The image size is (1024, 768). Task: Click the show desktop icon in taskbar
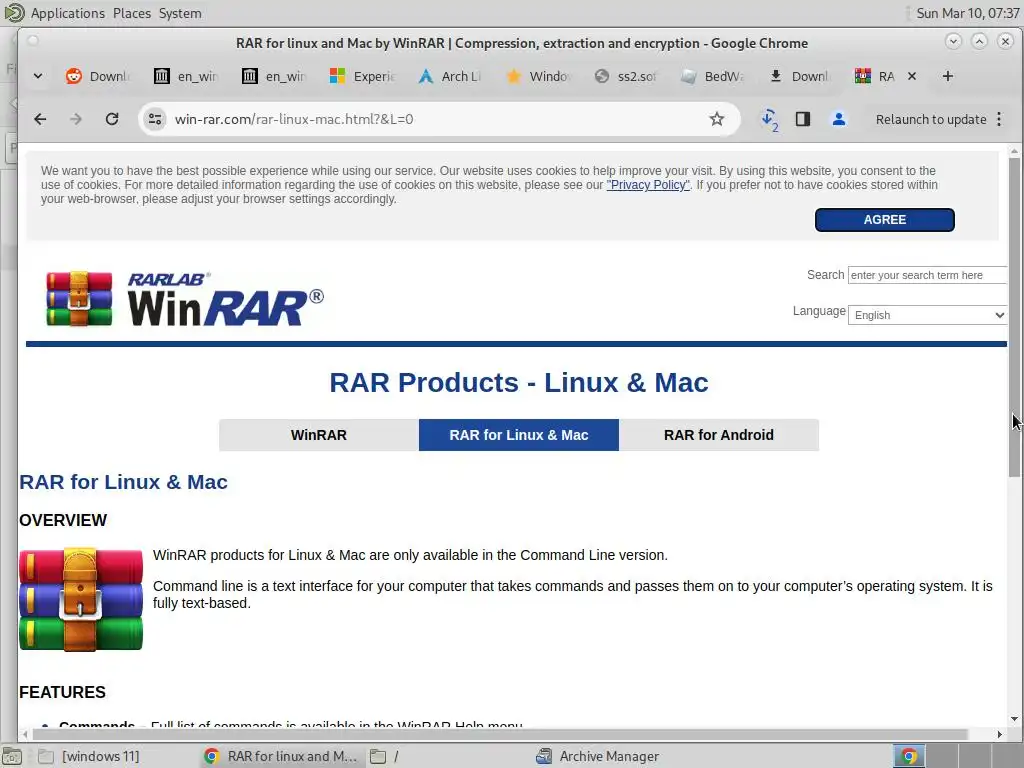click(12, 756)
